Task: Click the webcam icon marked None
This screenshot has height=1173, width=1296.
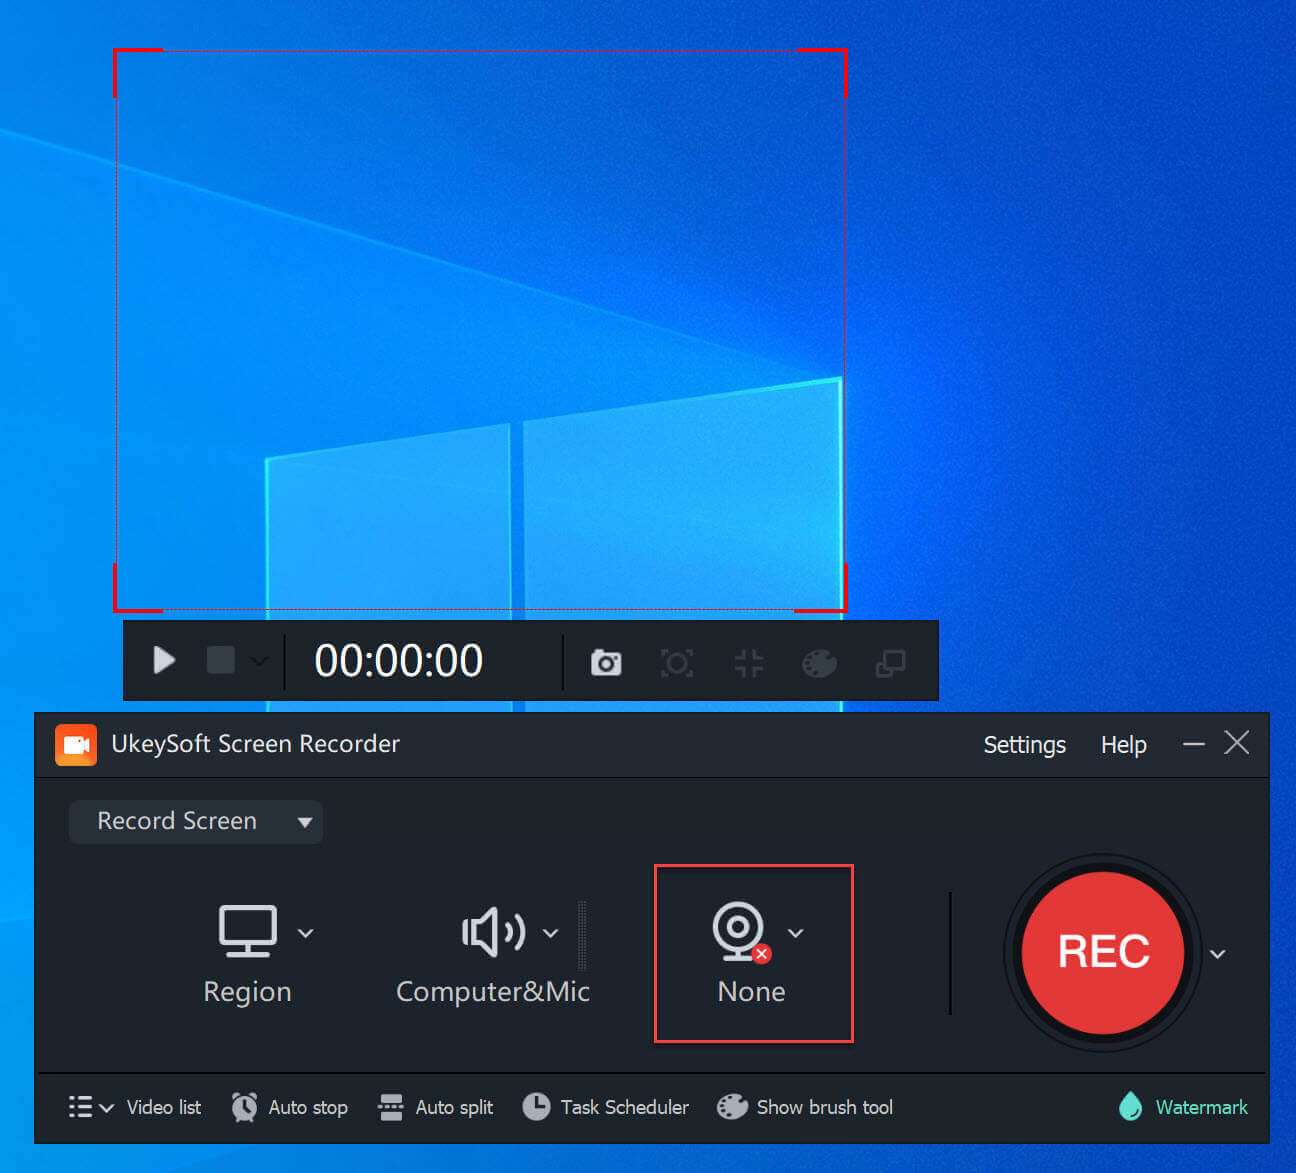Action: (740, 932)
